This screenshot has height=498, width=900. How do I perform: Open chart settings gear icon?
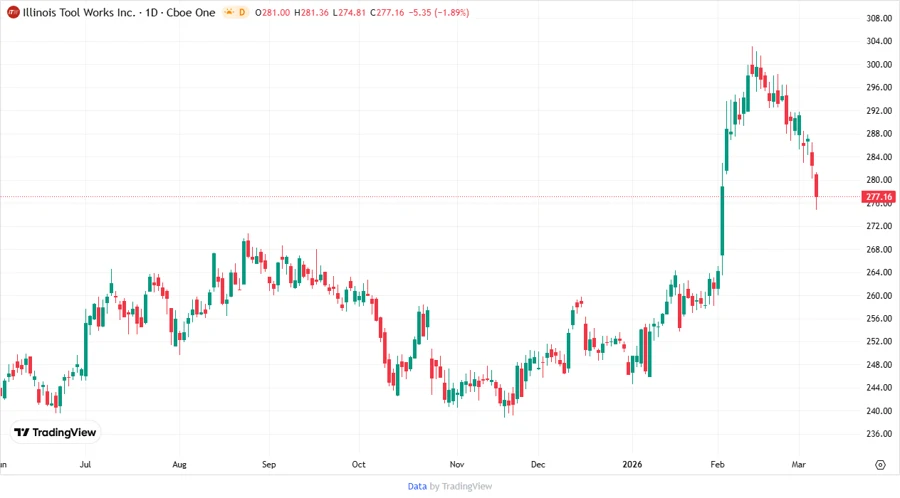(x=880, y=465)
